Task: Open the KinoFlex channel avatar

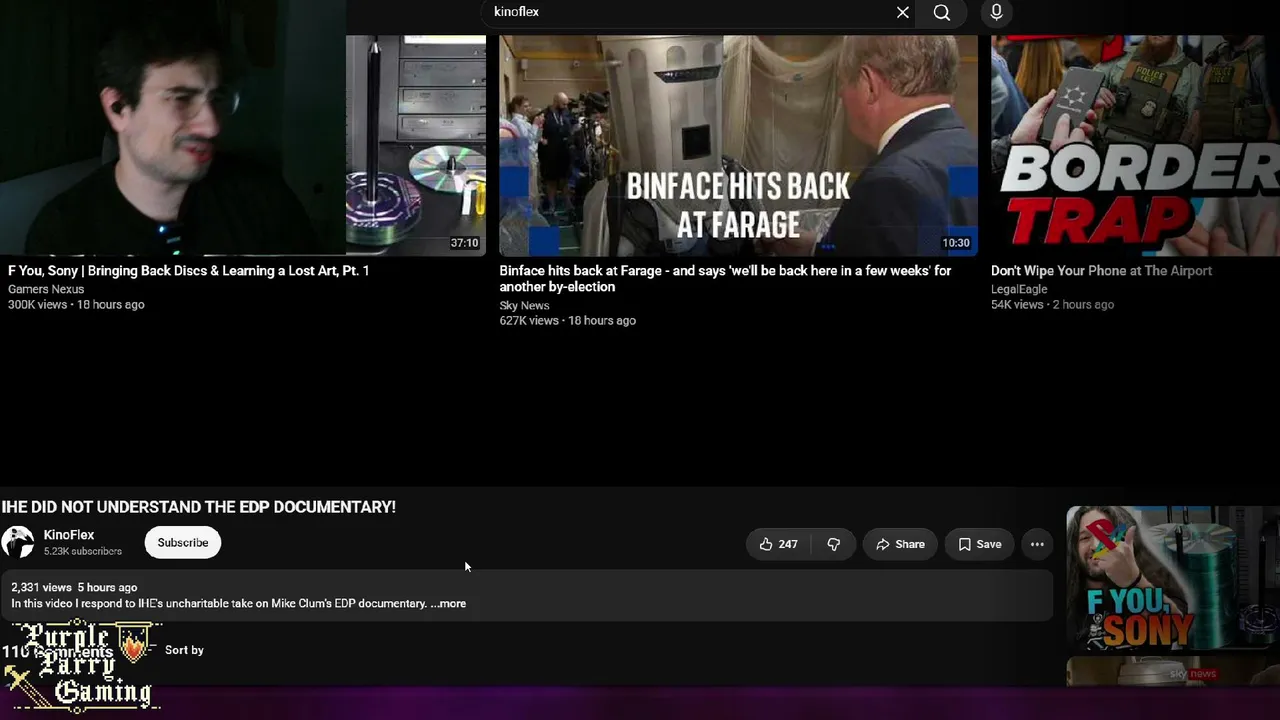Action: (18, 542)
